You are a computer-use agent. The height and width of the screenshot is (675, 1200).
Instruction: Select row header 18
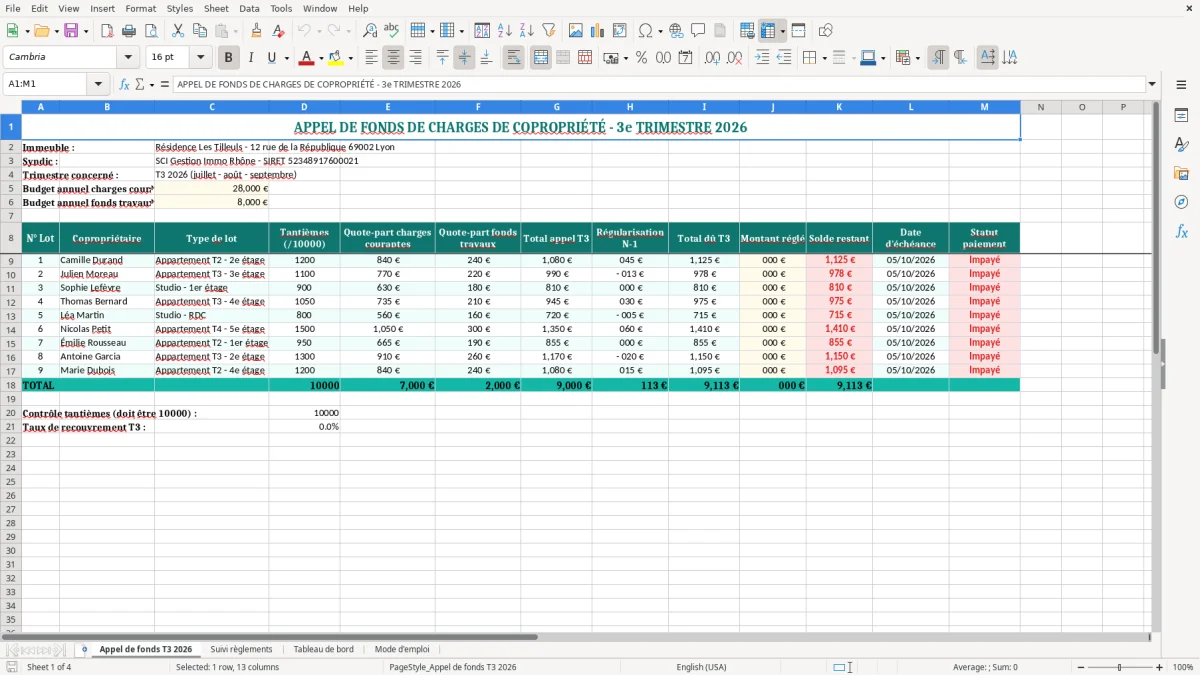click(x=10, y=385)
